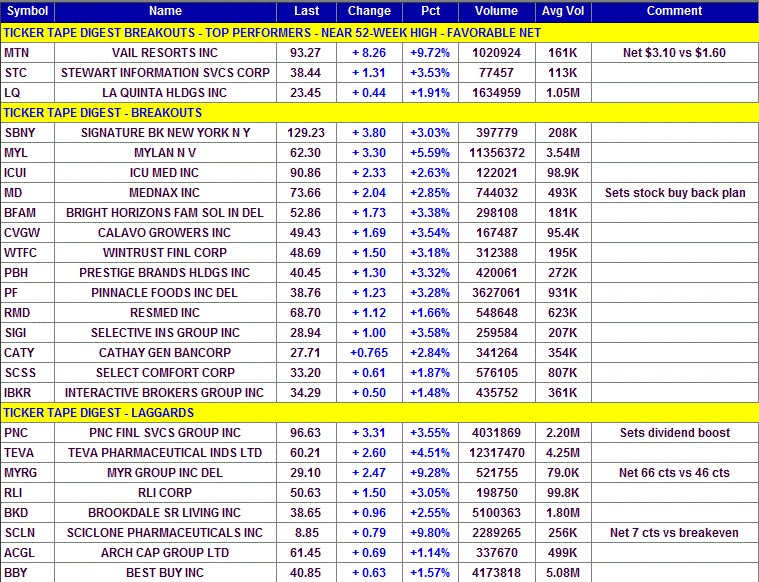The image size is (759, 582).
Task: Click the Avg Vol column header
Action: point(563,11)
